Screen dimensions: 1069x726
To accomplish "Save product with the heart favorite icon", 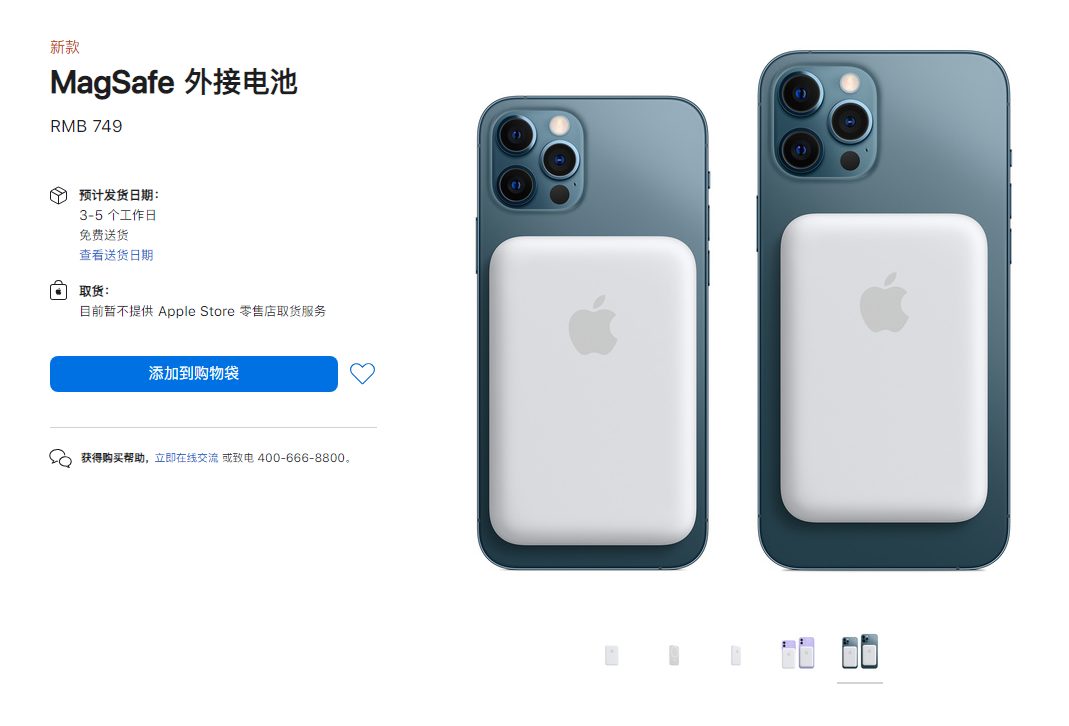I will tap(362, 374).
